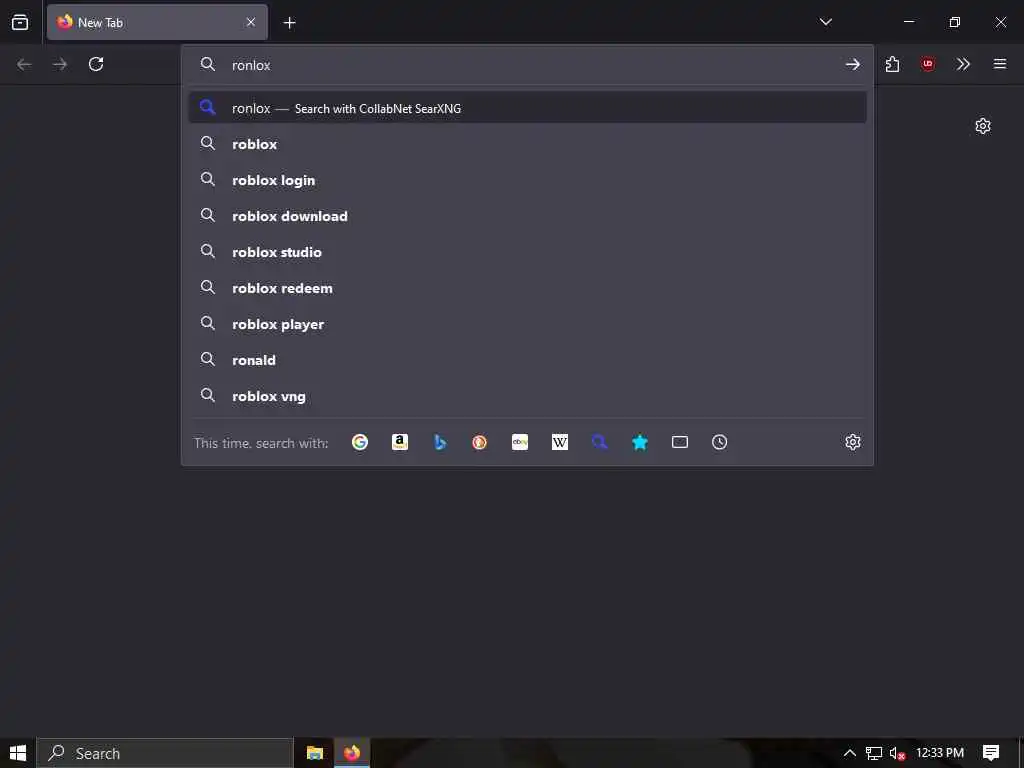Open search settings gear in suggestion panel
This screenshot has height=768, width=1024.
[853, 442]
